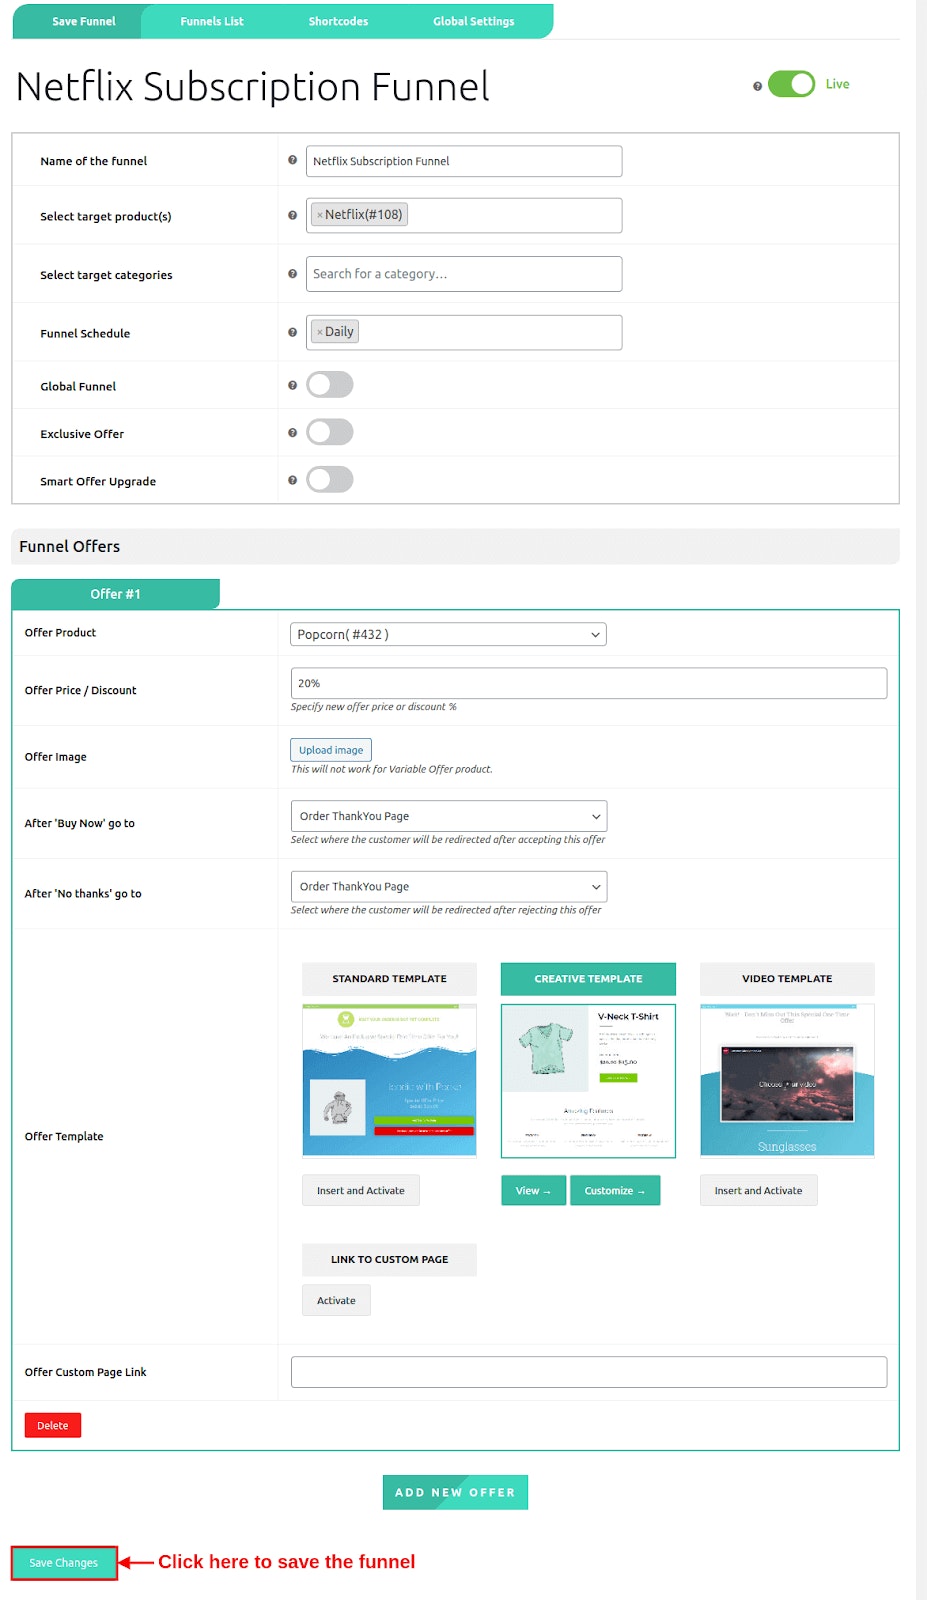Go to Funnels List tab
The height and width of the screenshot is (1600, 927).
click(x=212, y=21)
